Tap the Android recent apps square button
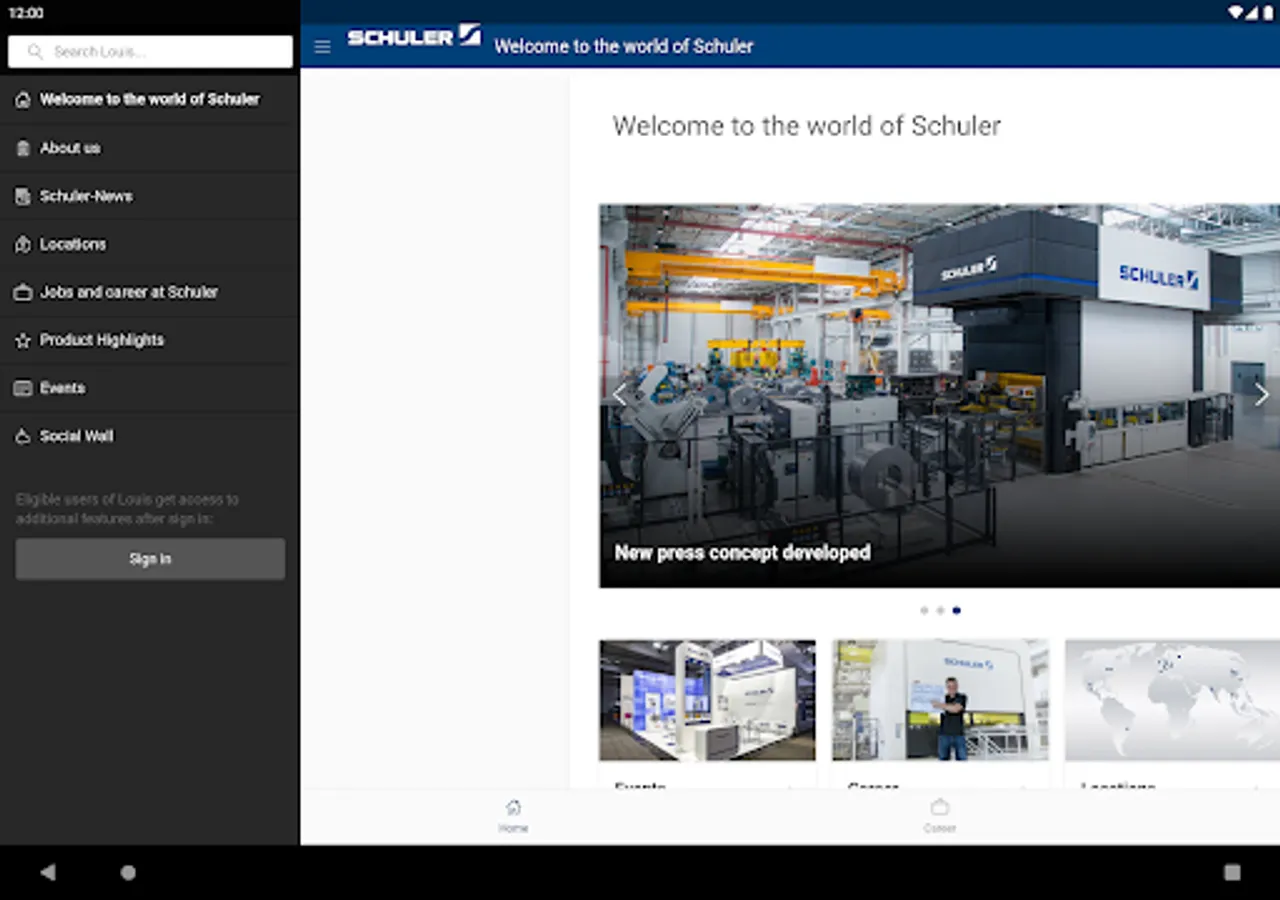Image resolution: width=1280 pixels, height=900 pixels. pos(1232,872)
